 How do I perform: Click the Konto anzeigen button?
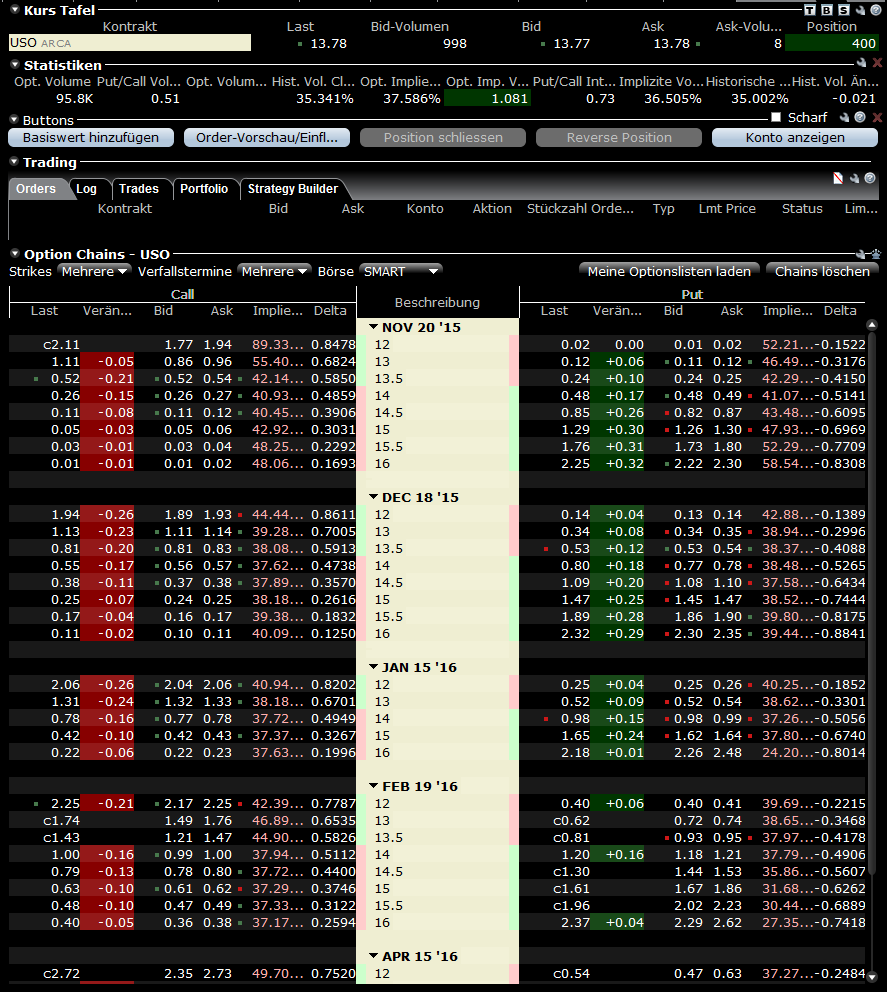[x=795, y=138]
